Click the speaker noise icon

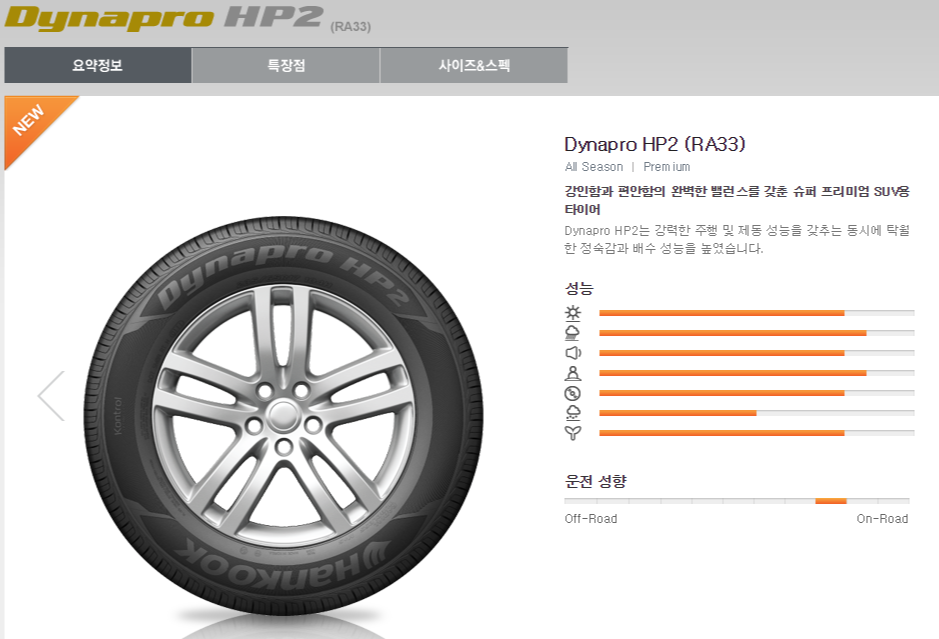point(573,353)
